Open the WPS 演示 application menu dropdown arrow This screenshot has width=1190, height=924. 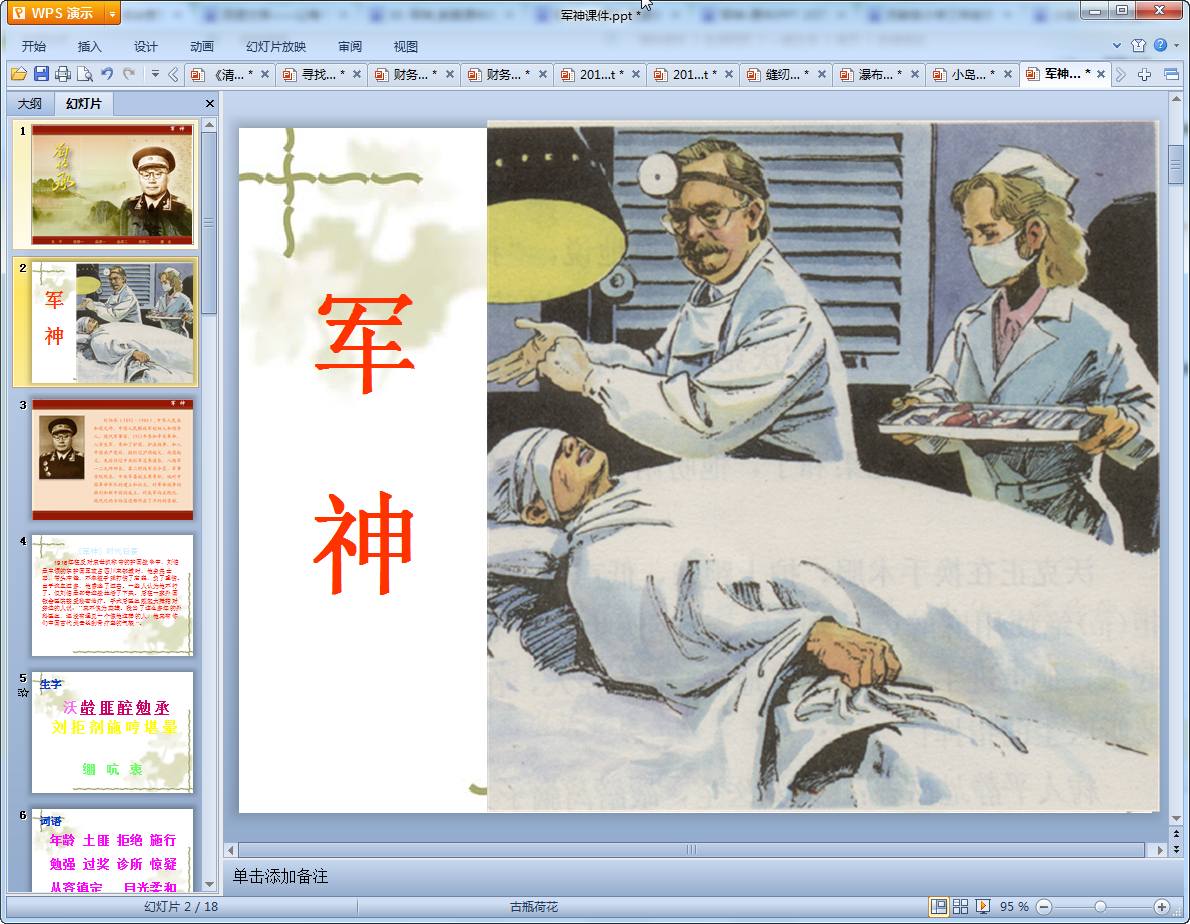click(x=112, y=14)
